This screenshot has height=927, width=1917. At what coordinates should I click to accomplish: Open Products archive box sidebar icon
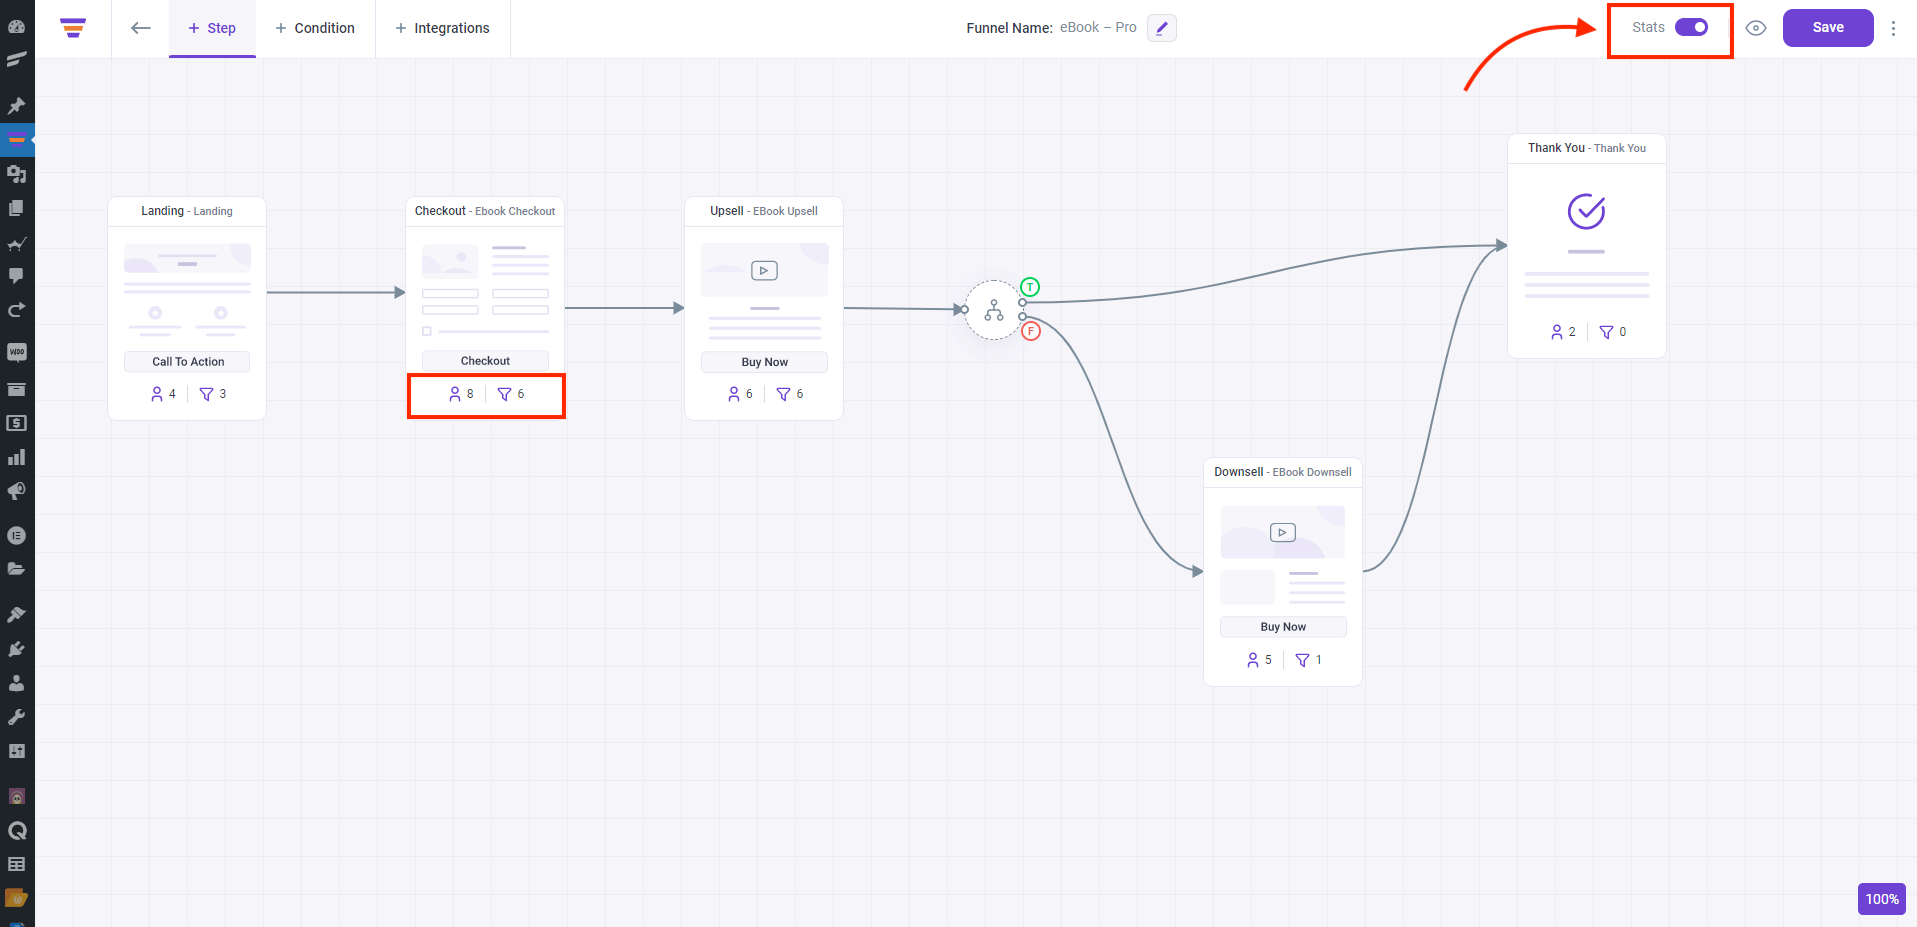tap(16, 389)
